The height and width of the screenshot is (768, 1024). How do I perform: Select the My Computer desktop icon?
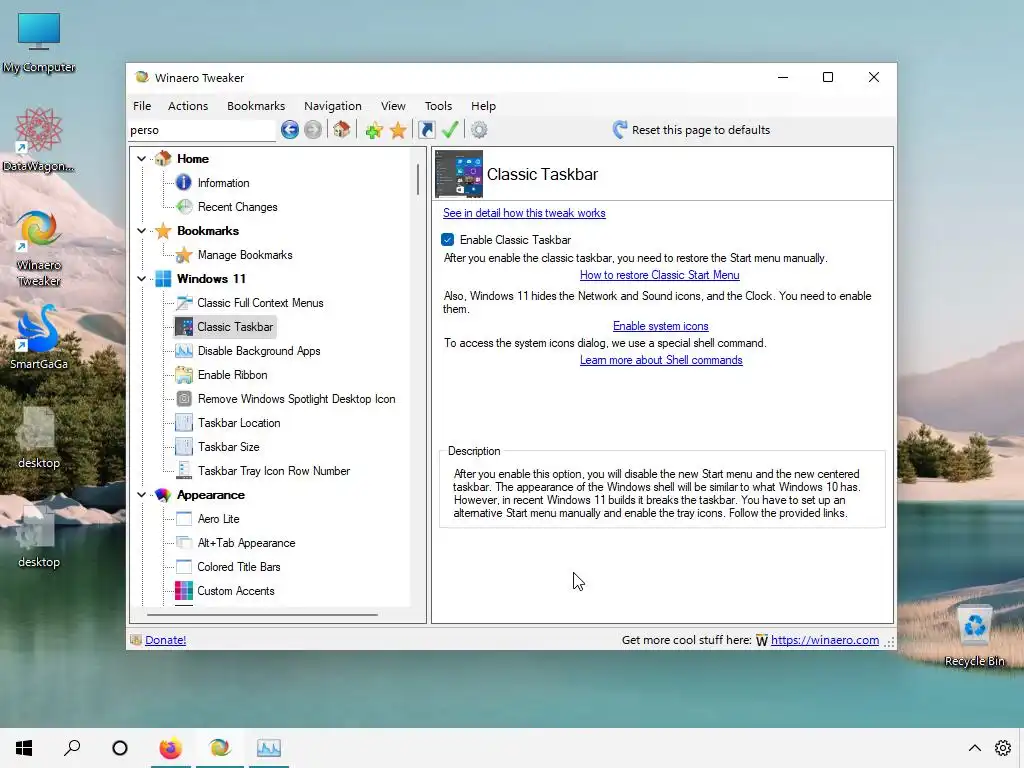(39, 42)
